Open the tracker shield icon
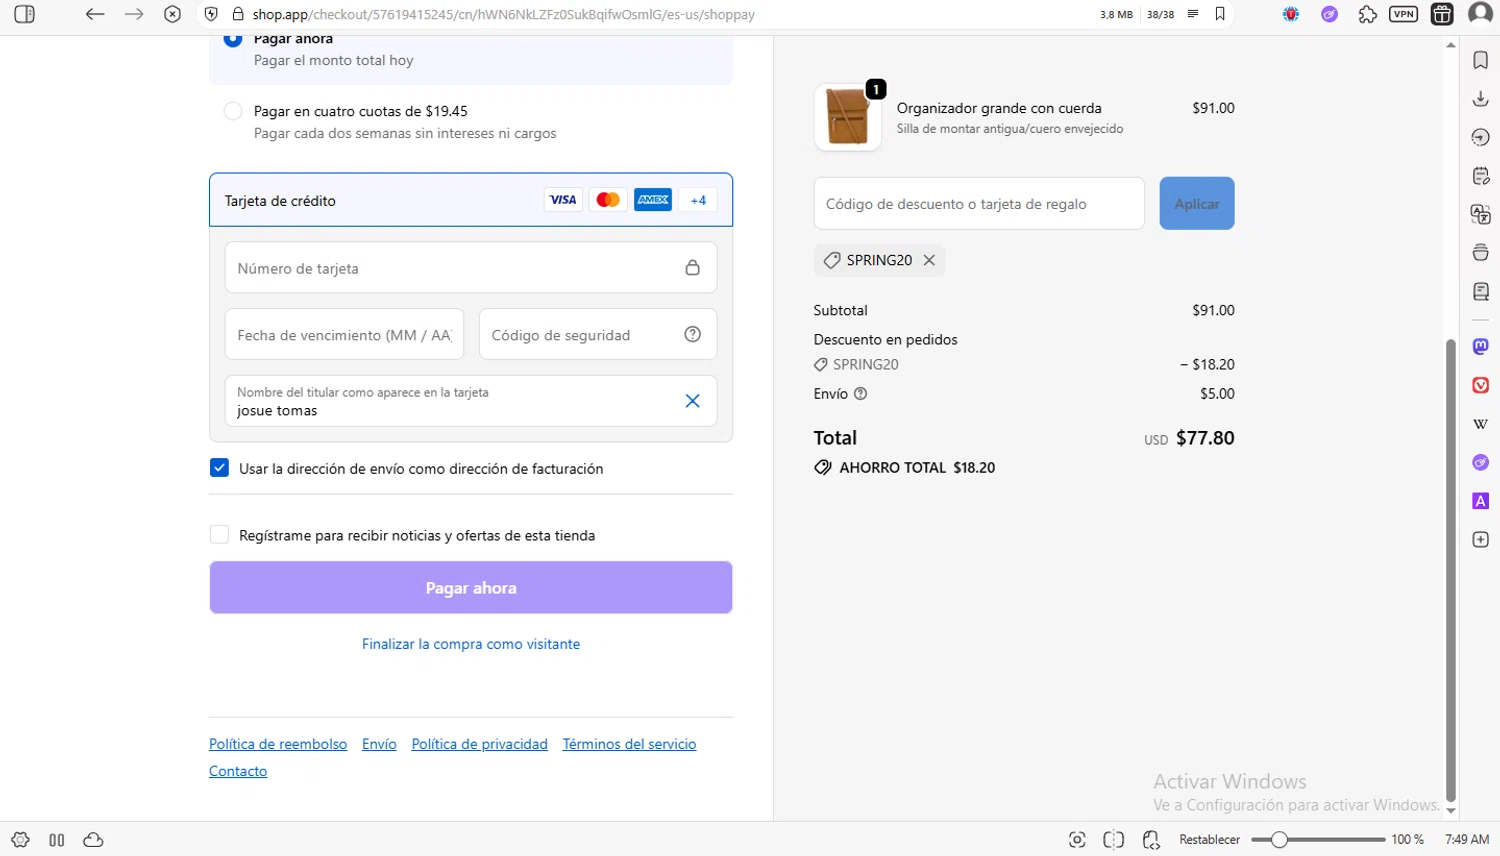Image resolution: width=1500 pixels, height=856 pixels. (x=211, y=14)
